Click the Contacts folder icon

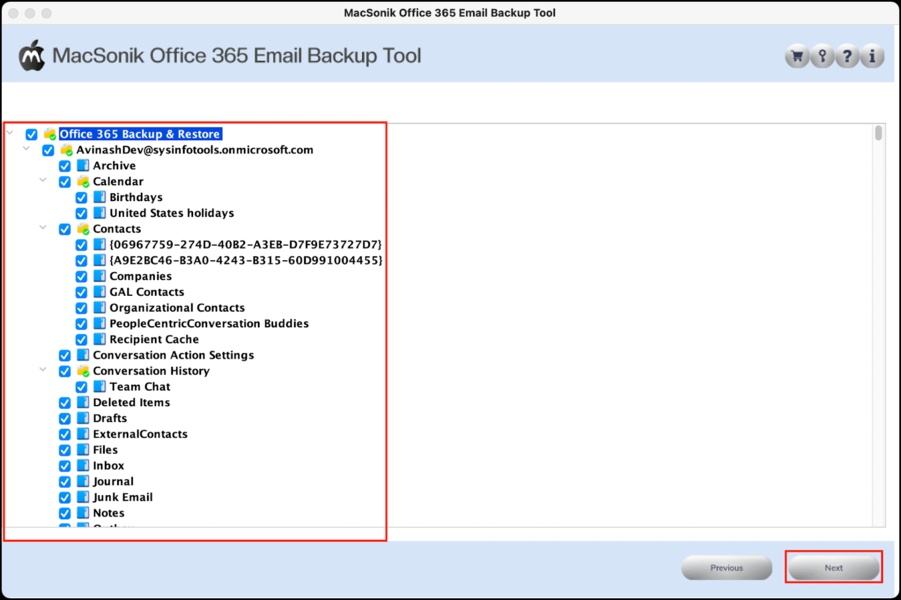coord(83,229)
